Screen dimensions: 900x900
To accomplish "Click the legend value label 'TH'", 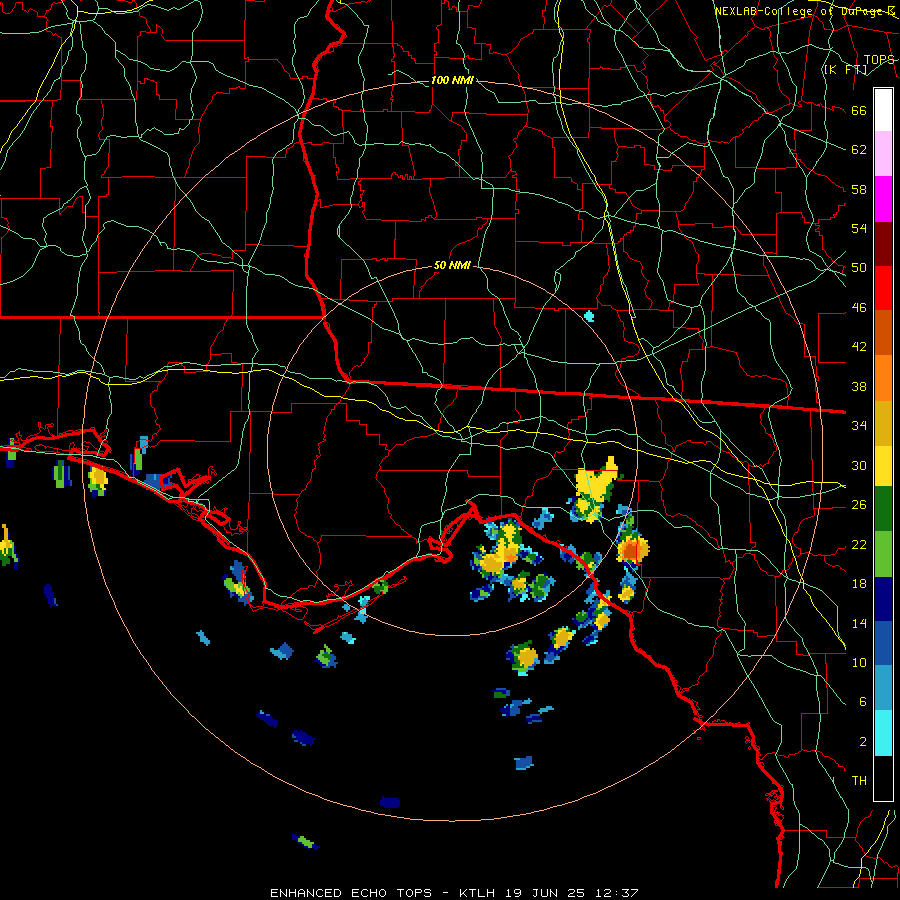I will (x=859, y=781).
